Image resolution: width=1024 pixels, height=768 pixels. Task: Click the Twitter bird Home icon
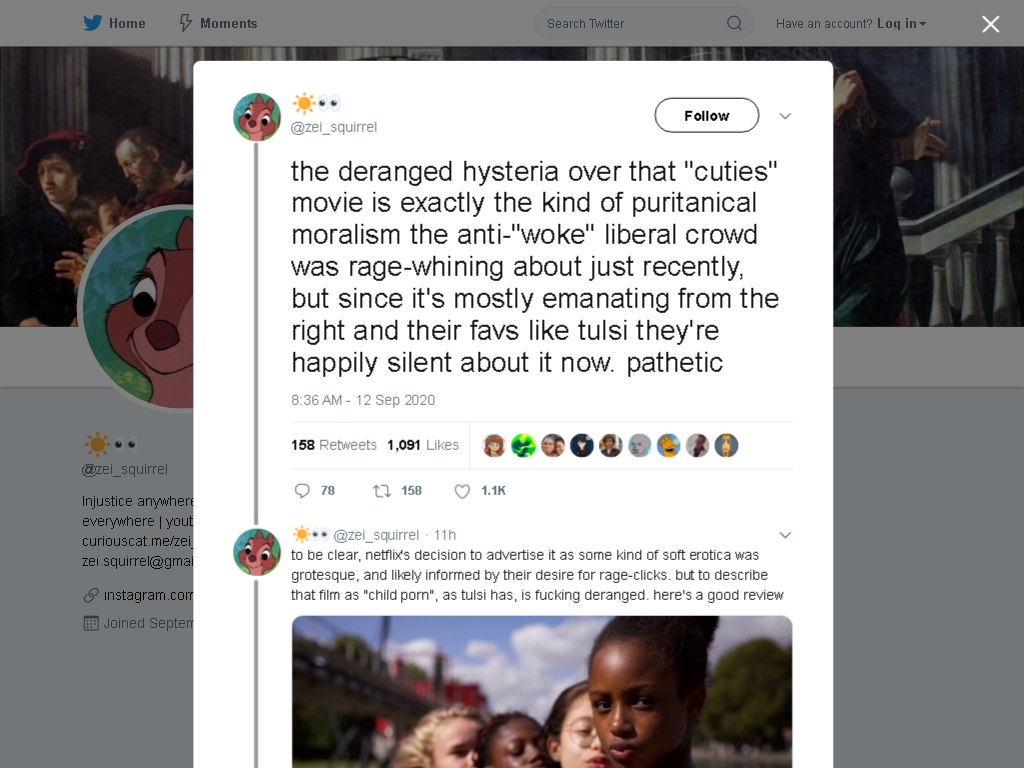click(x=93, y=24)
